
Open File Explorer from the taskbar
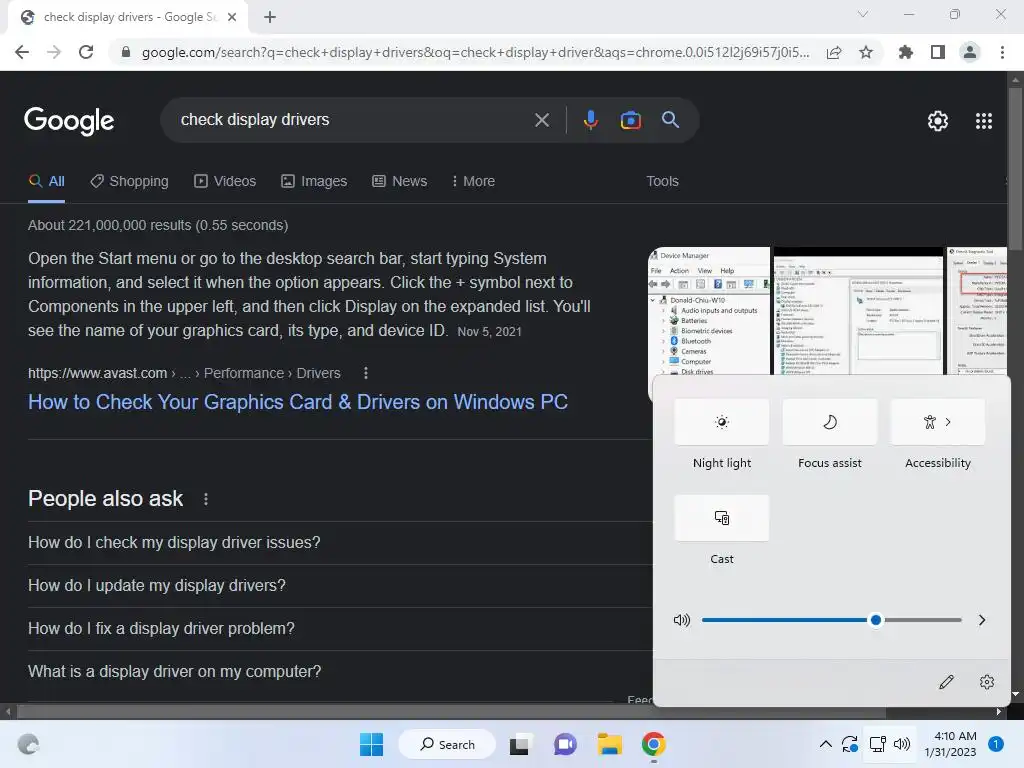pos(609,744)
